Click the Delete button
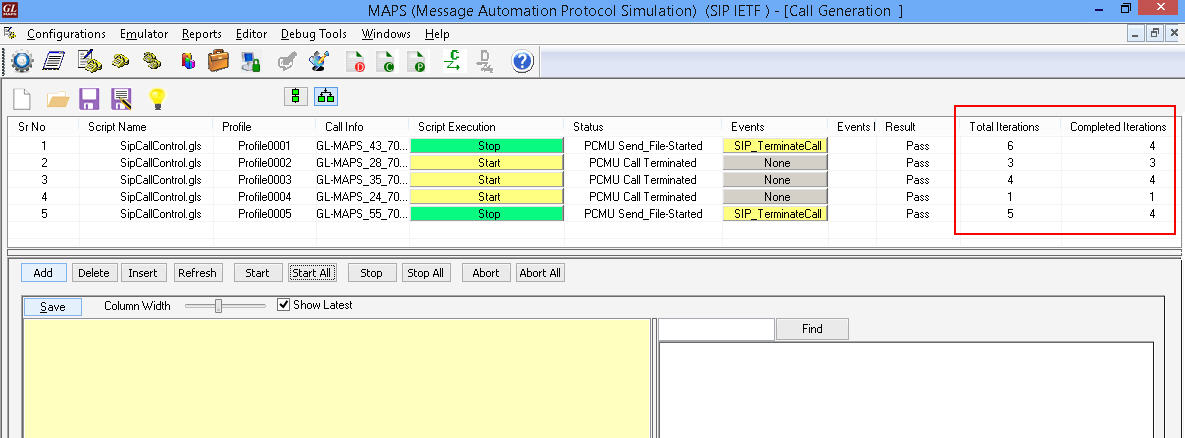Image resolution: width=1185 pixels, height=438 pixels. coord(94,273)
